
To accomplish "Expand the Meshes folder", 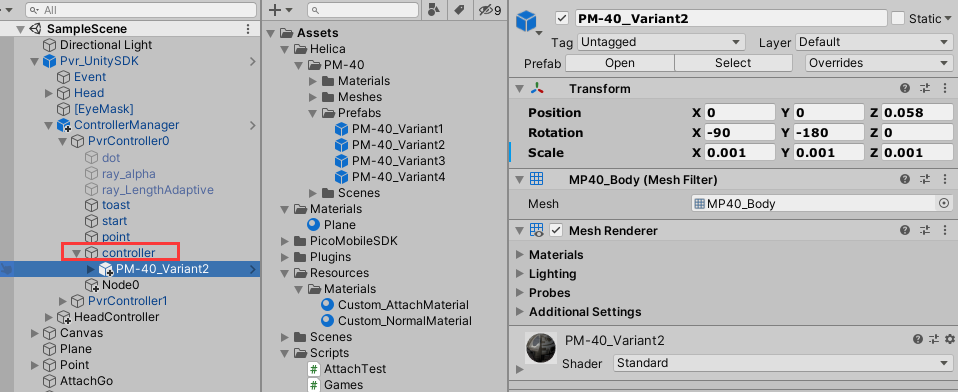I will click(313, 97).
